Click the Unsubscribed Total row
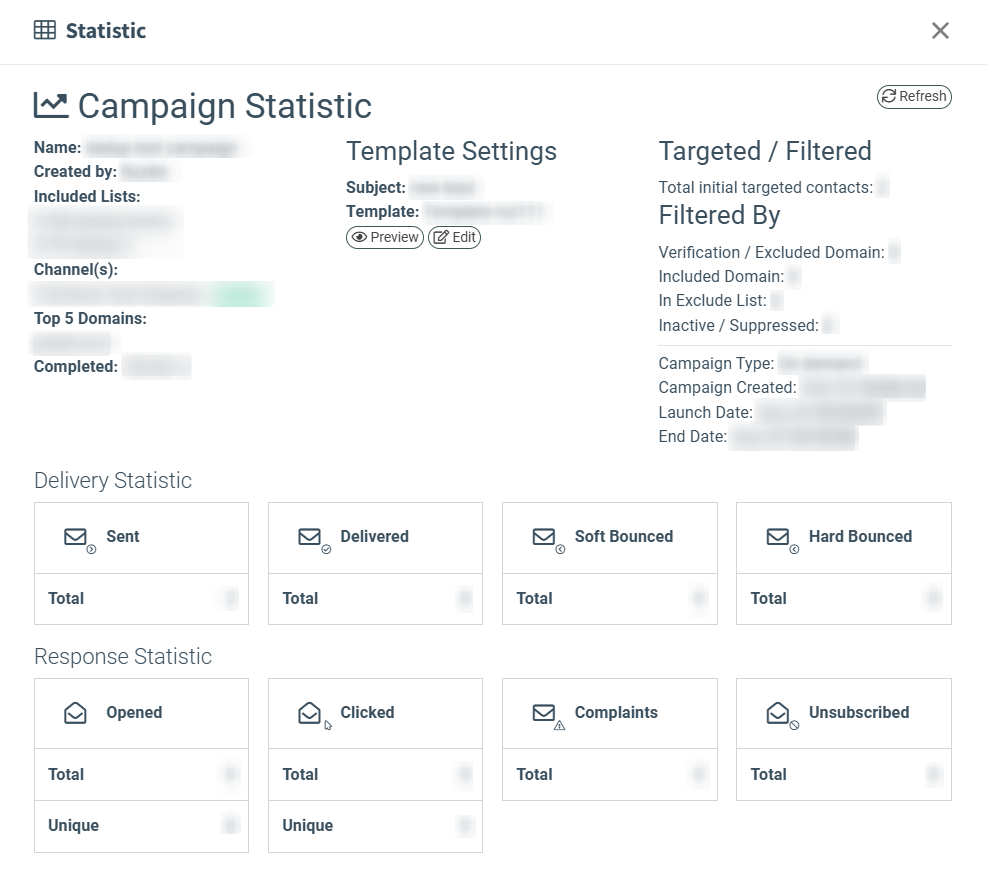The width and height of the screenshot is (987, 891). point(844,775)
